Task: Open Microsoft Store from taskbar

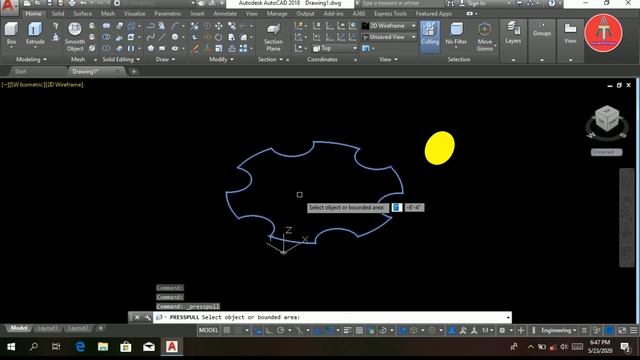Action: coord(126,347)
